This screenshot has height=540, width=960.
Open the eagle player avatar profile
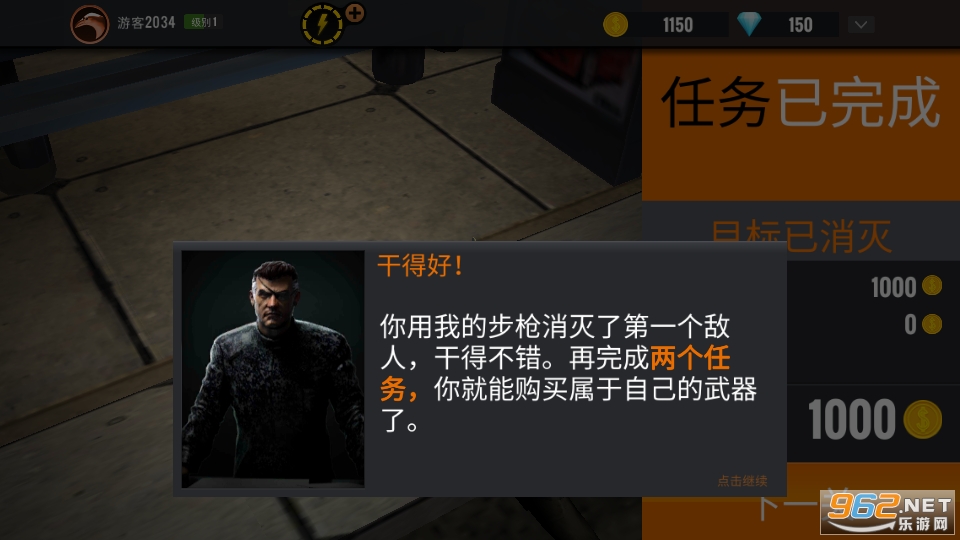89,24
